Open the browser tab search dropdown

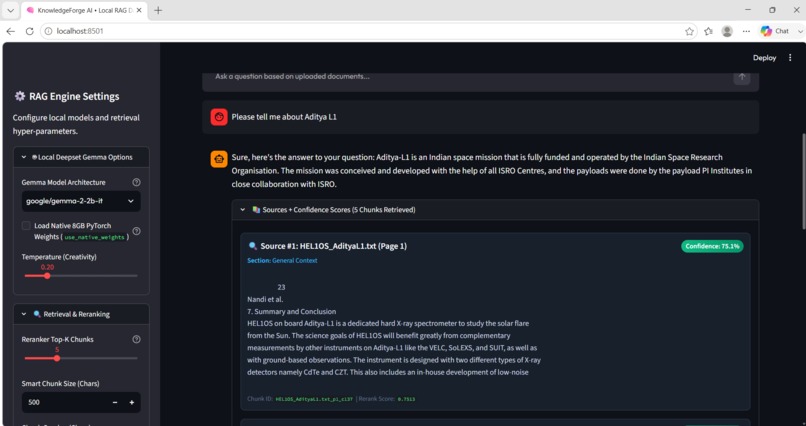coord(10,10)
